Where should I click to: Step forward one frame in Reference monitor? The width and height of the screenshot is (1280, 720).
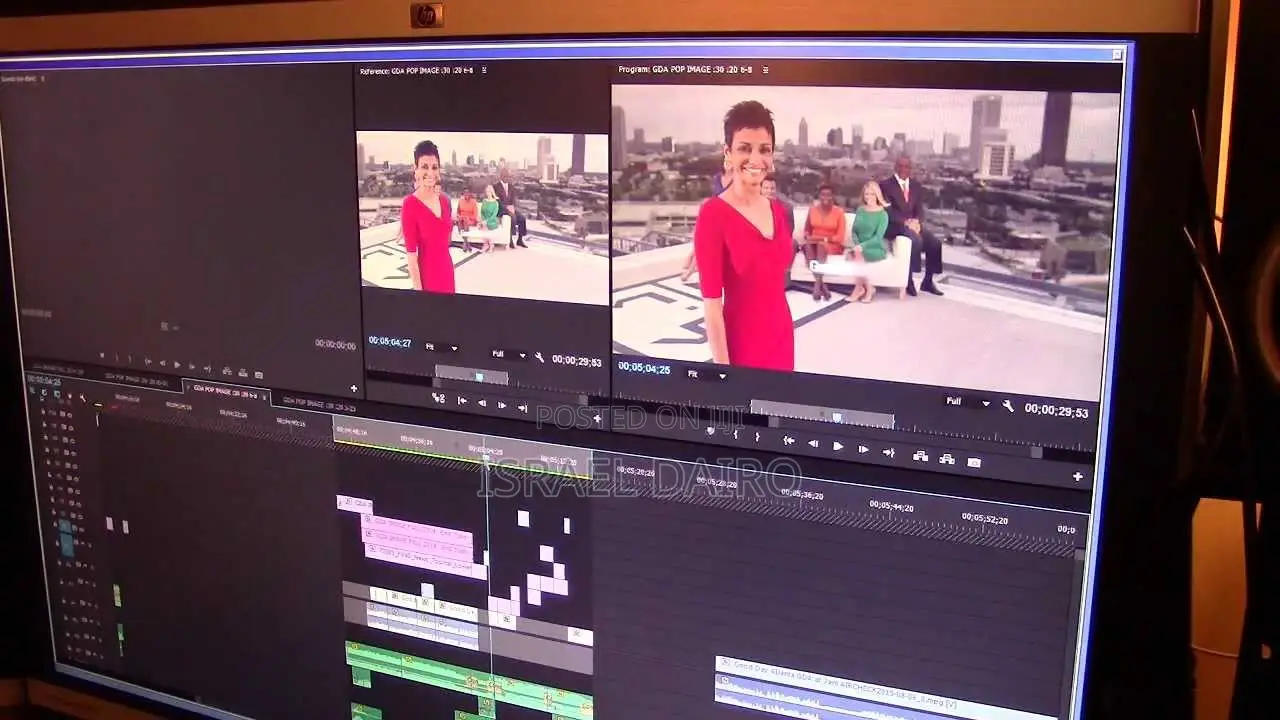[x=502, y=404]
